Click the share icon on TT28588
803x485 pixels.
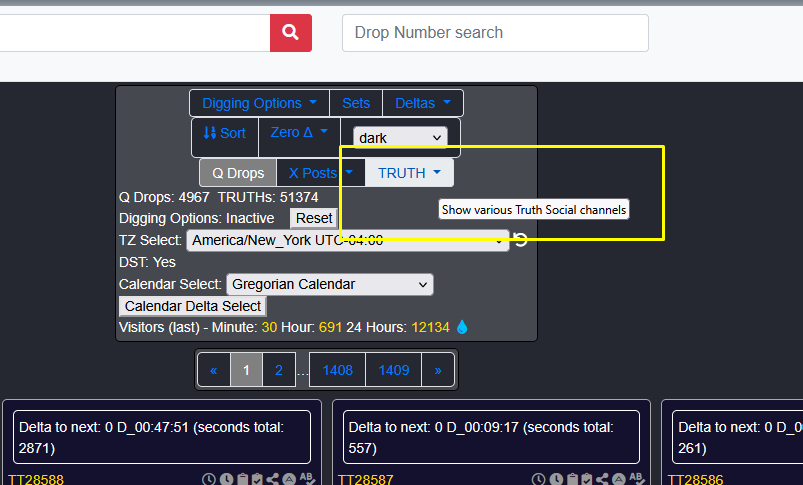click(x=272, y=479)
